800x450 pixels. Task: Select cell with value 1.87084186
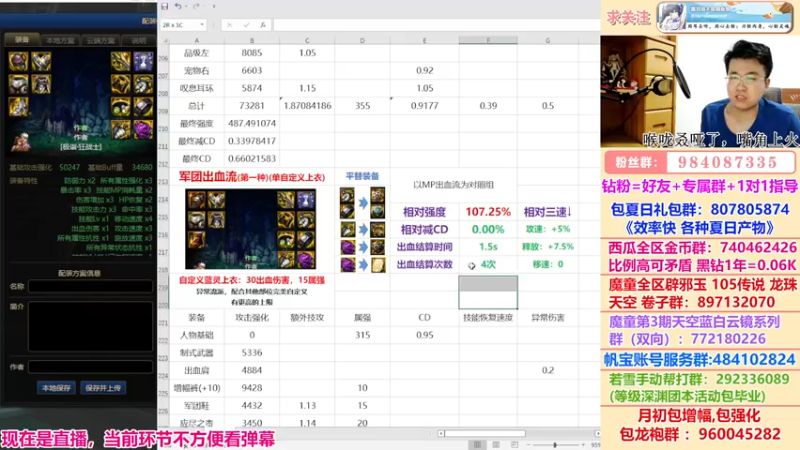[307, 106]
